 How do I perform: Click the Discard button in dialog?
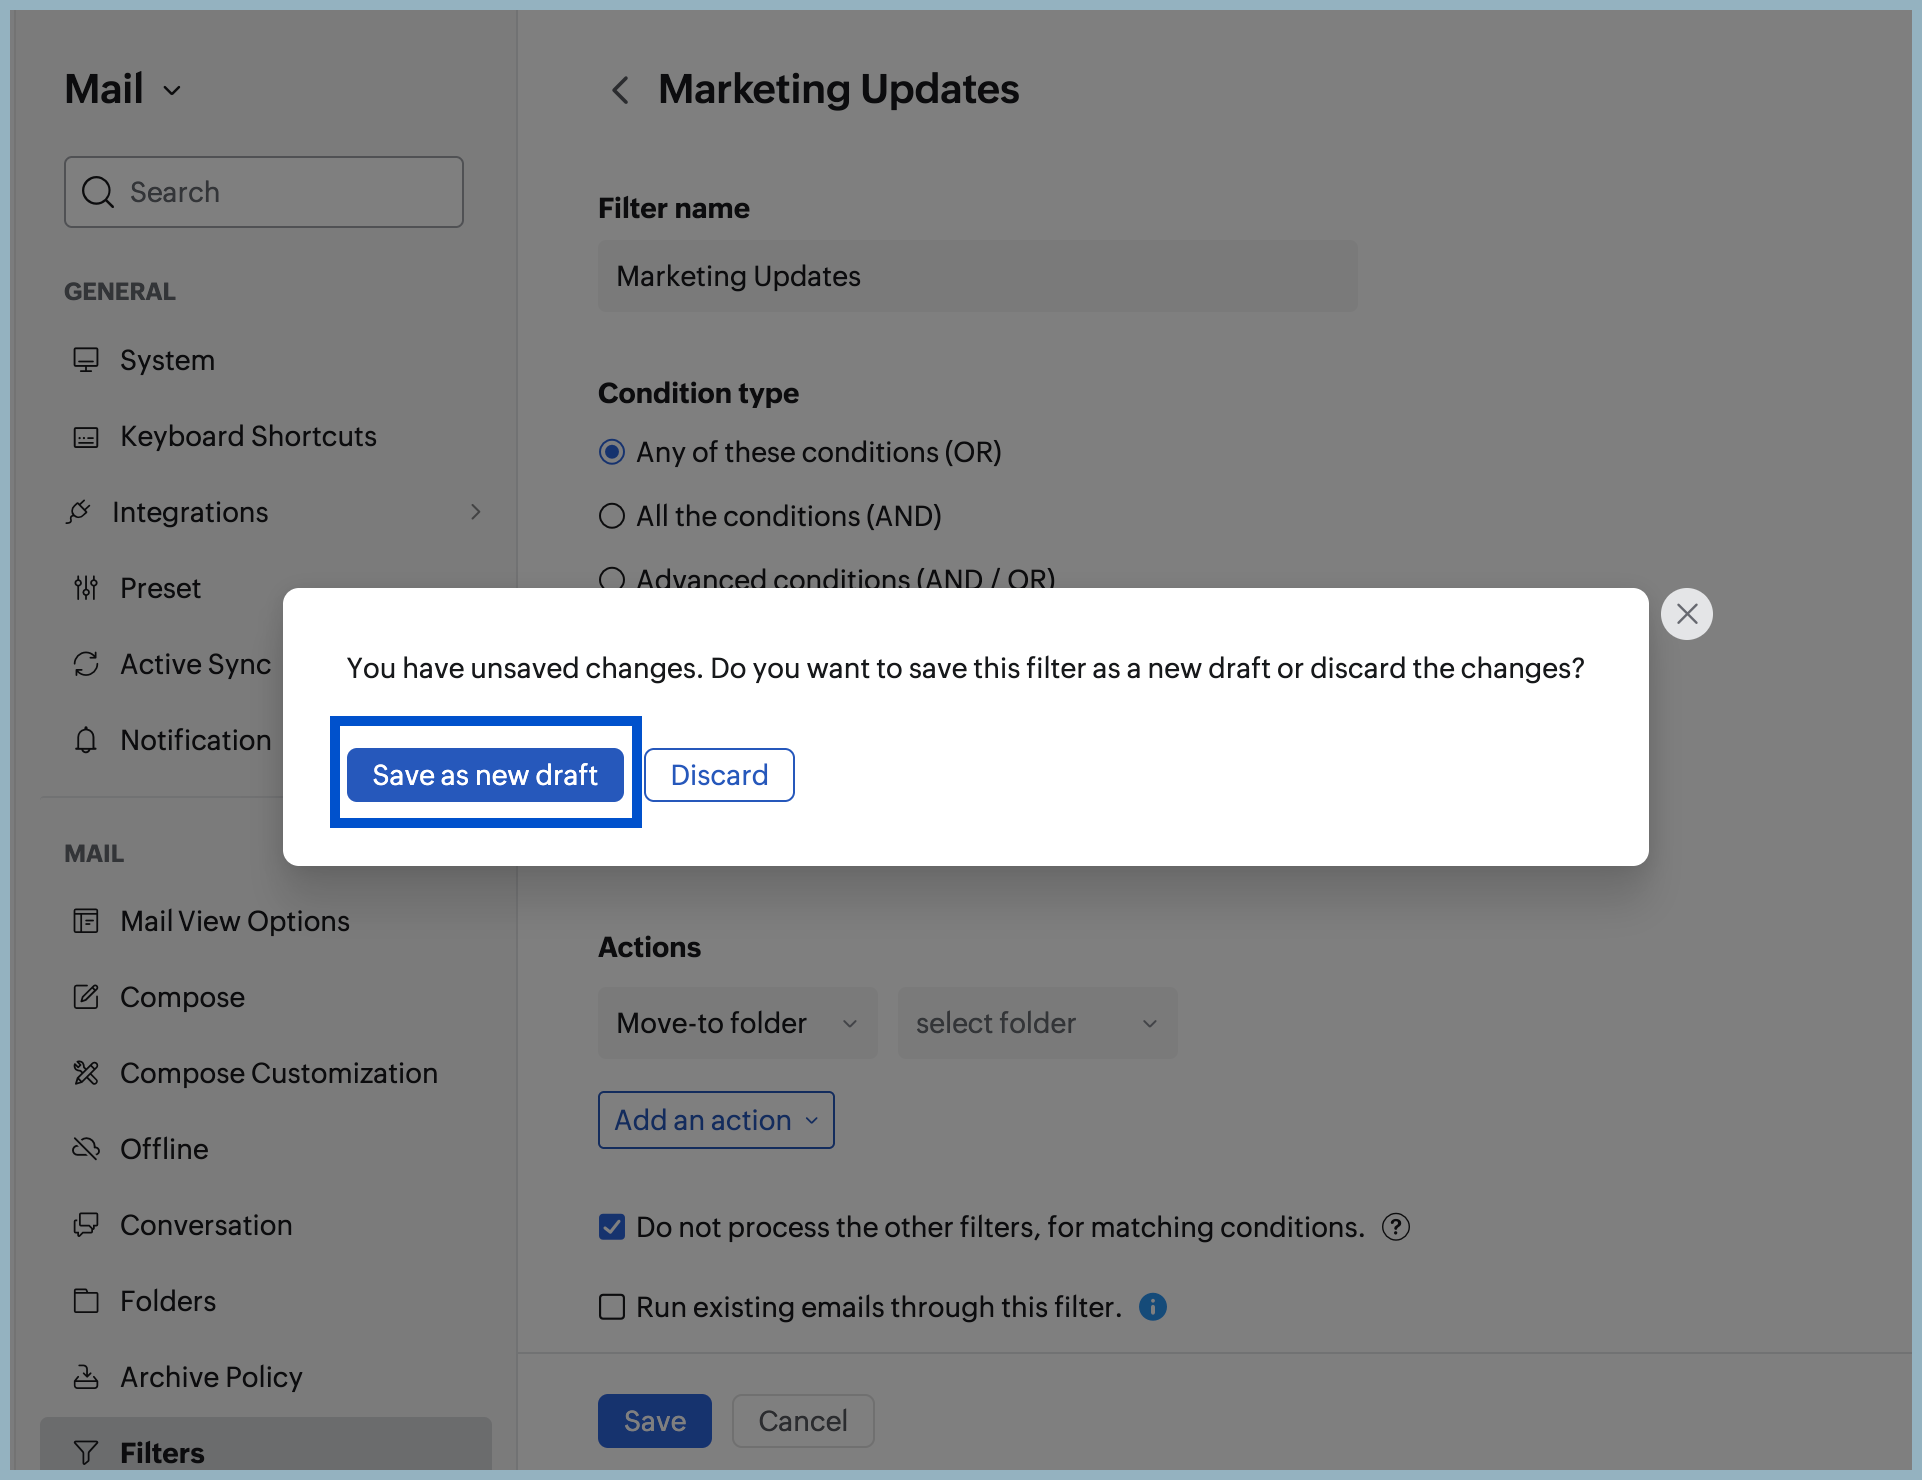(719, 775)
